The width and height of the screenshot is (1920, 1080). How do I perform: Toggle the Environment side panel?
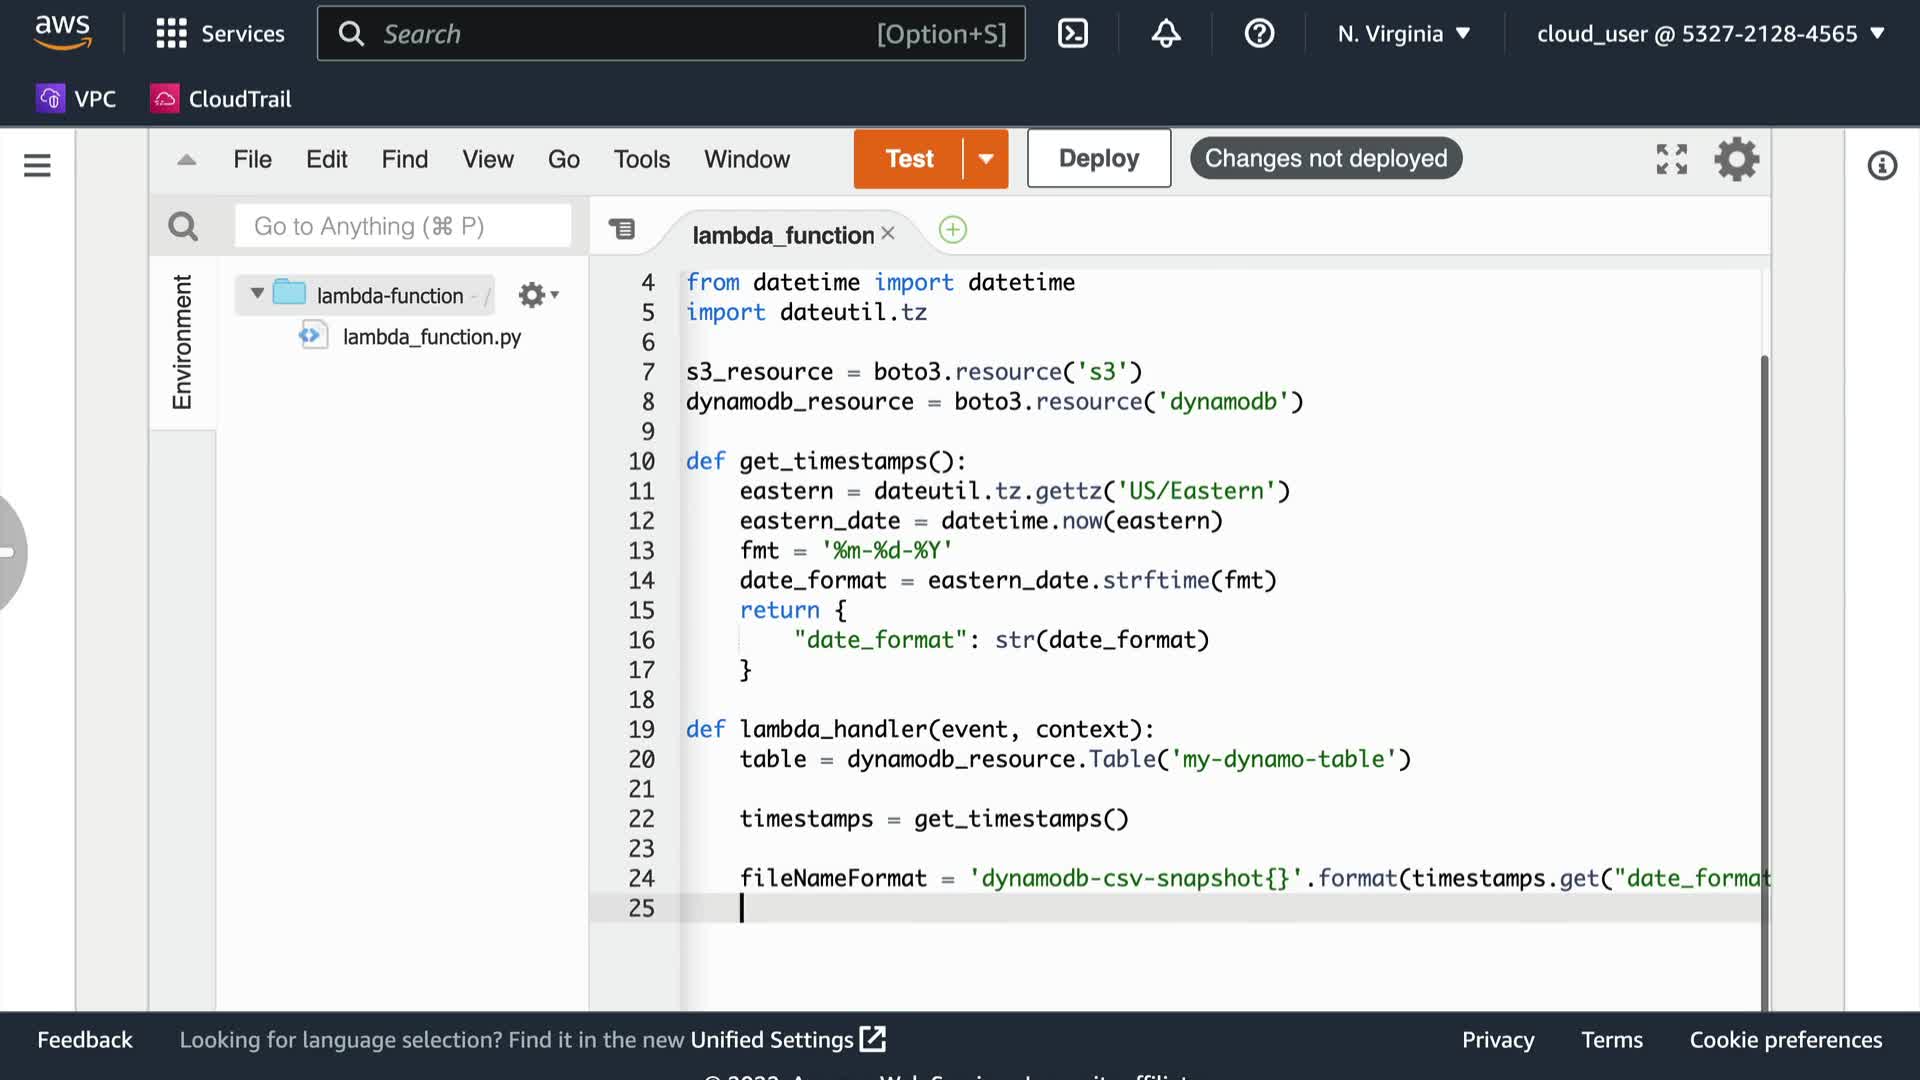182,342
